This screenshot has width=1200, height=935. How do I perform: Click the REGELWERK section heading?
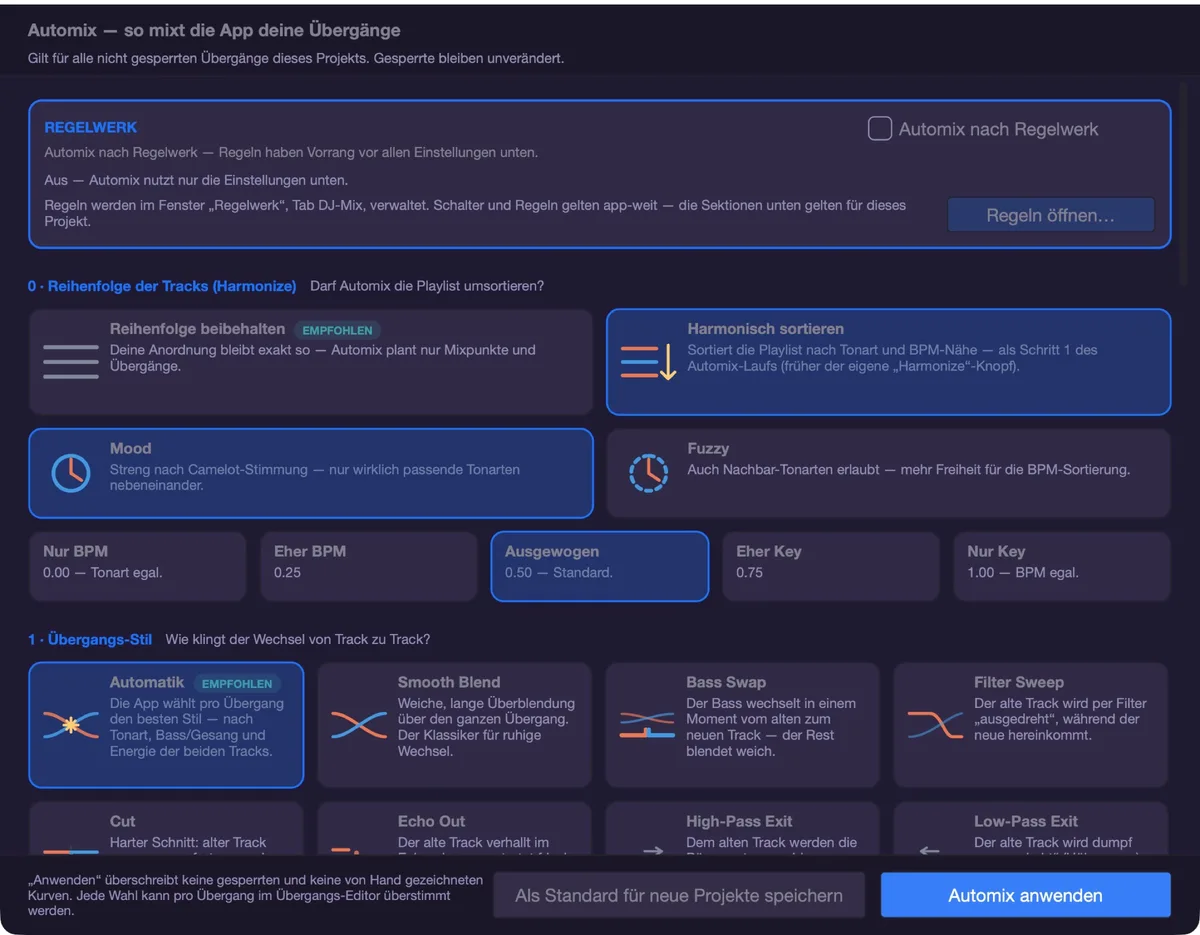point(91,128)
